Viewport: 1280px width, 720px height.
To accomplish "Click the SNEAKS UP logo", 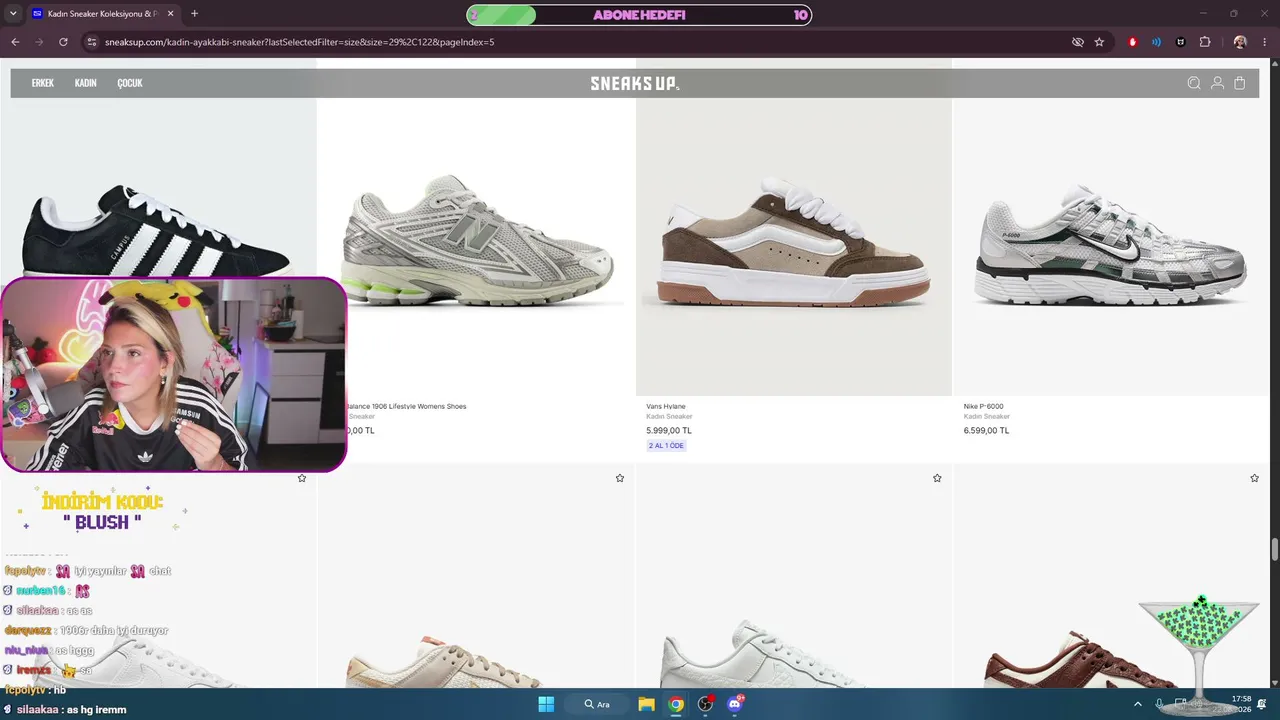I will [x=634, y=83].
